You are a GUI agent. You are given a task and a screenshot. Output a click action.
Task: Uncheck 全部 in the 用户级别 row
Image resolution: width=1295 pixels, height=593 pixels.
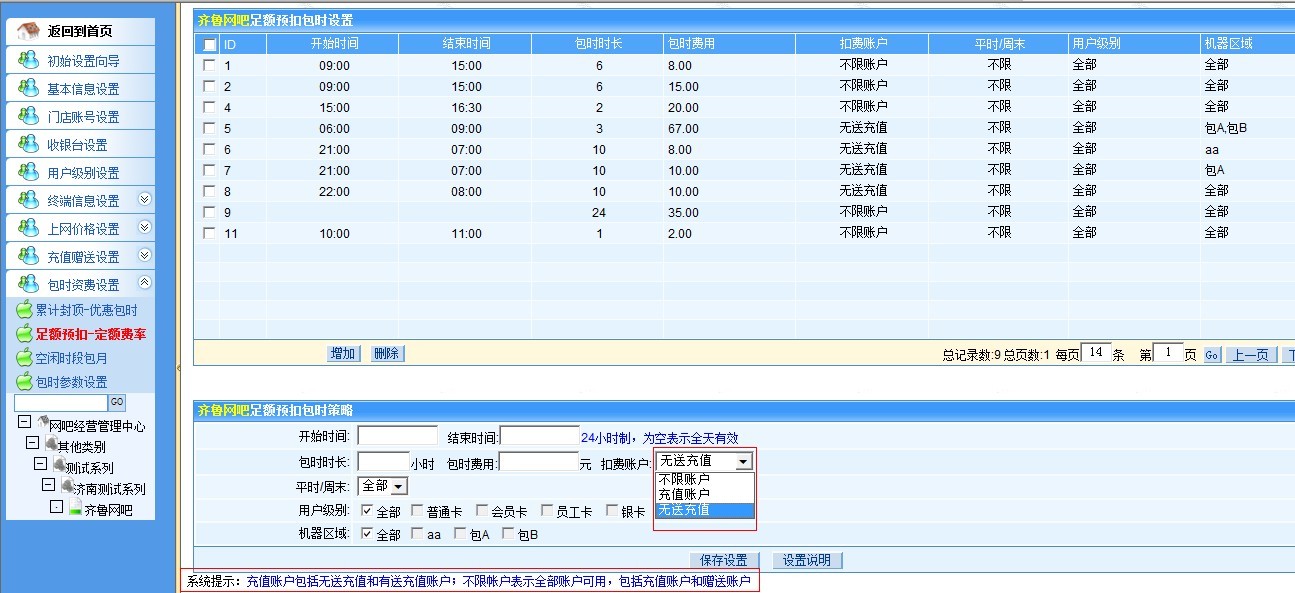coord(366,512)
